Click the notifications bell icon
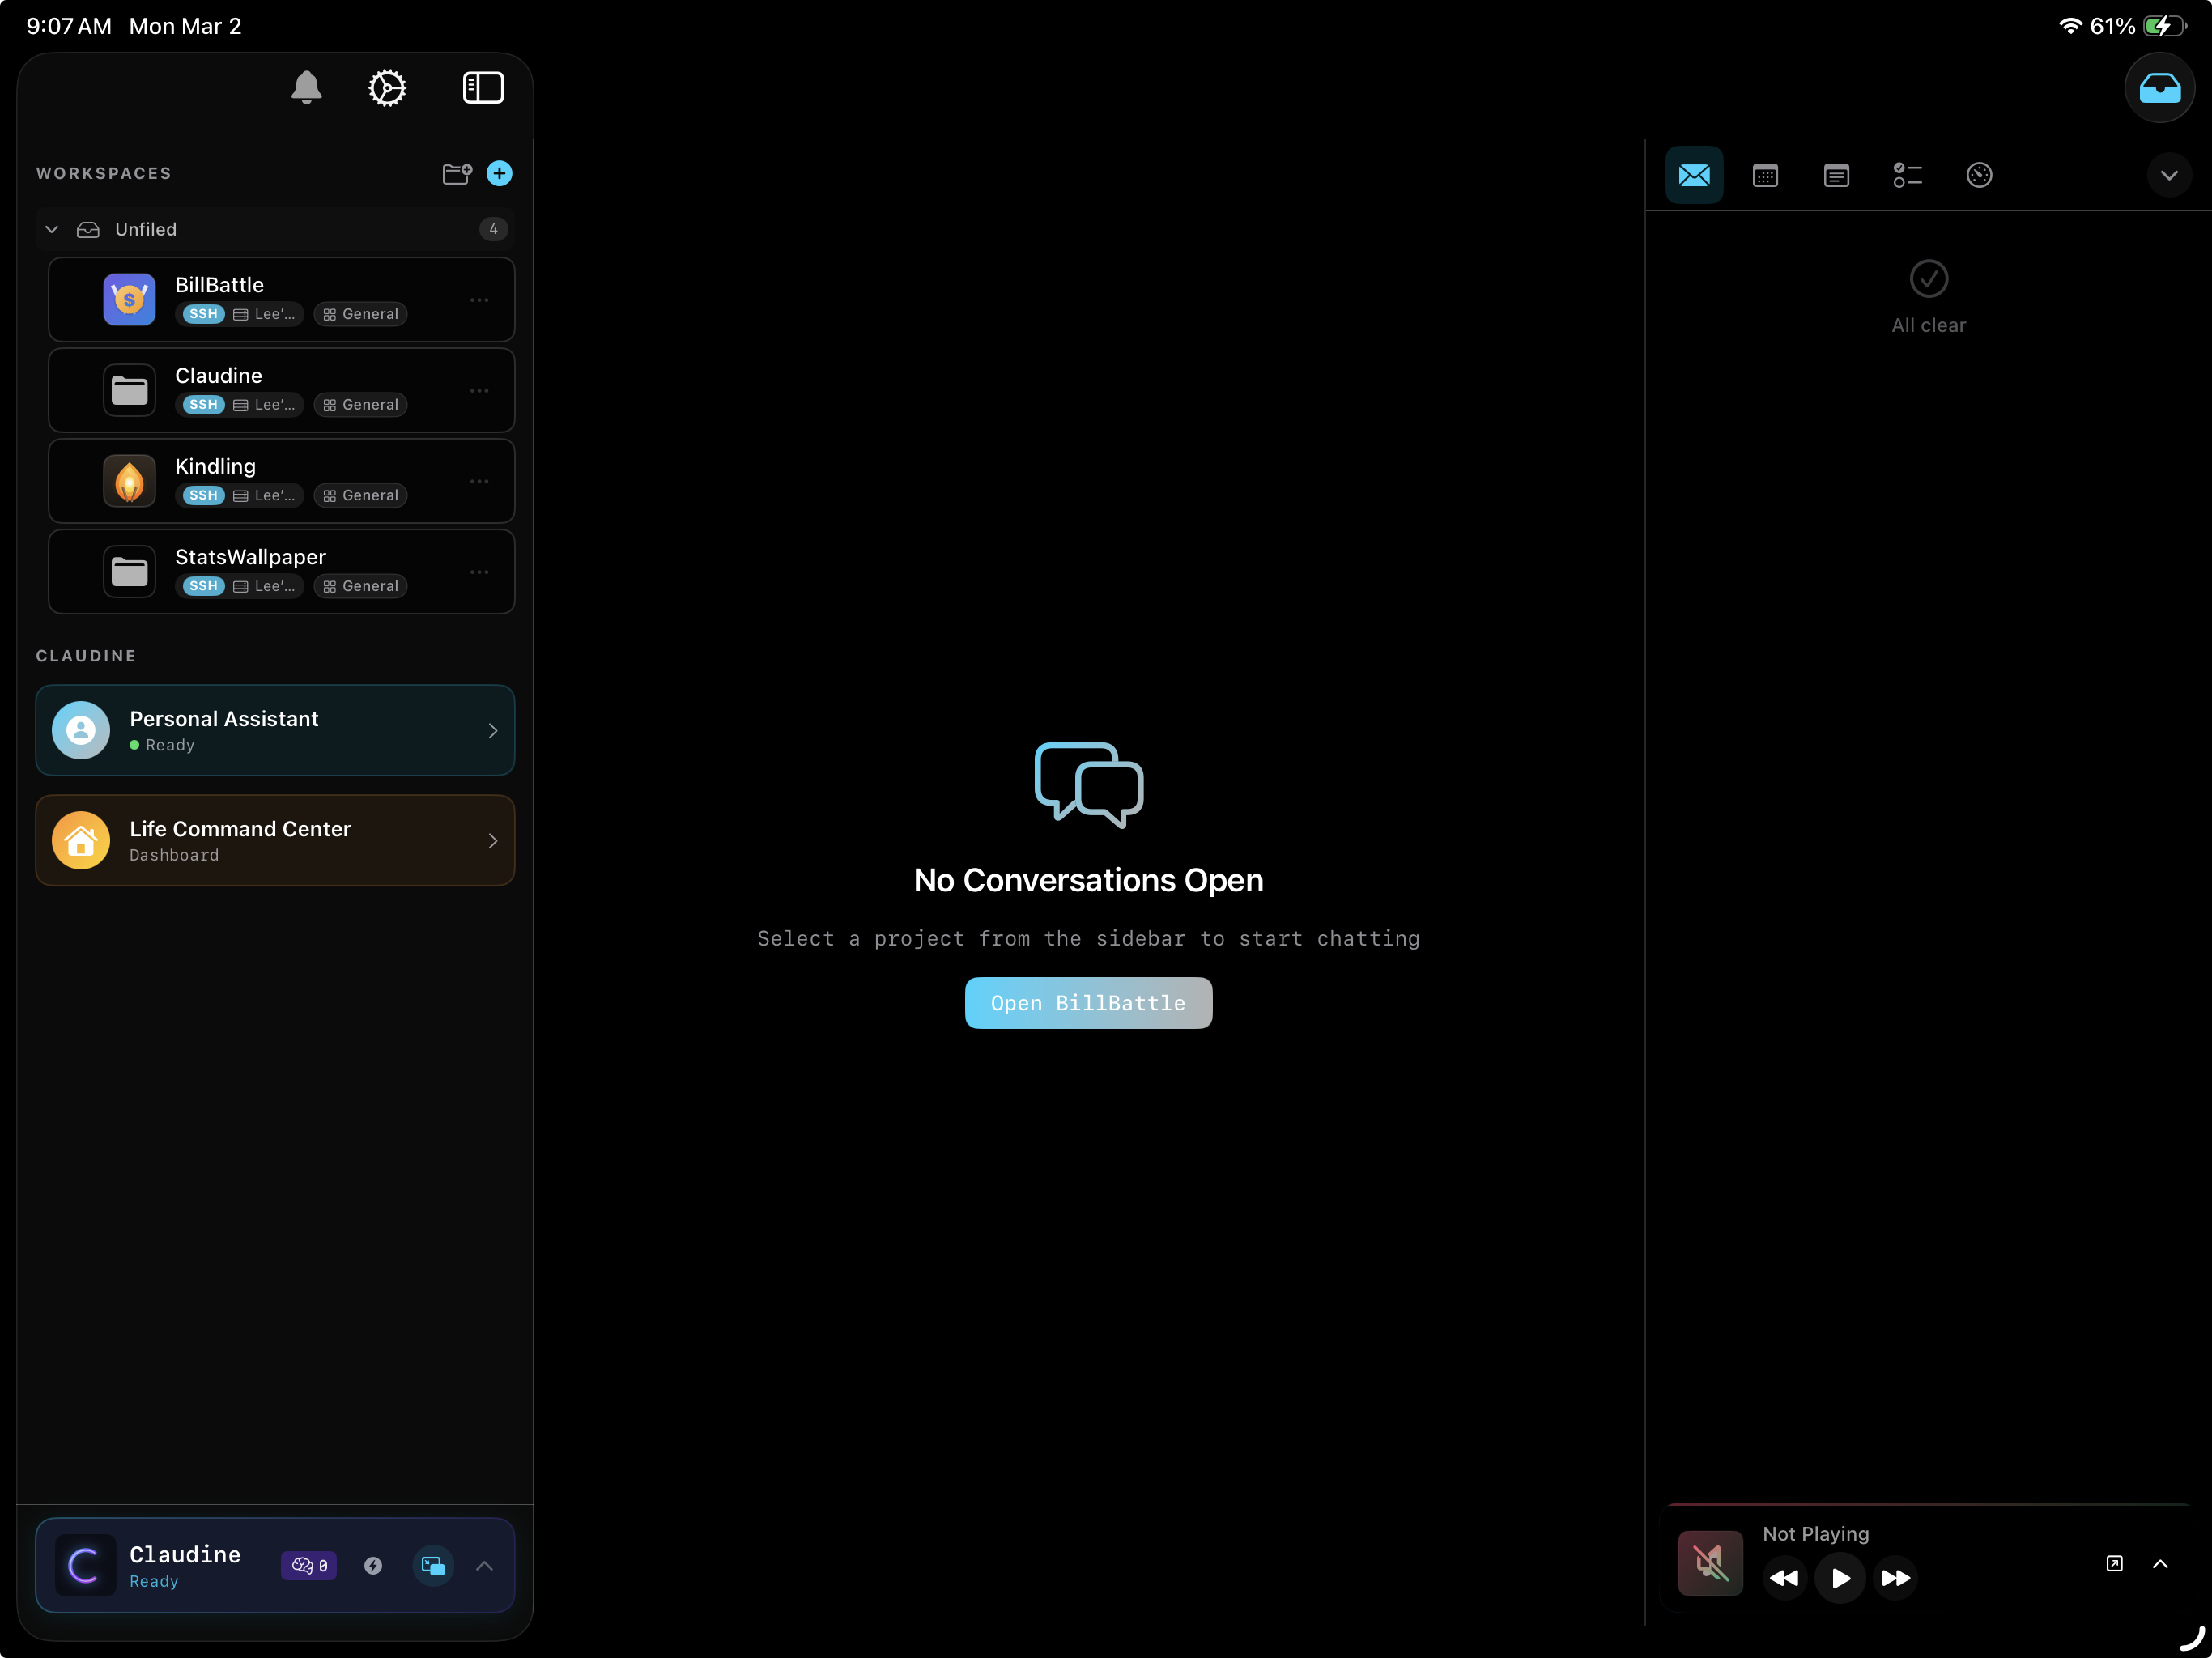 click(x=306, y=88)
